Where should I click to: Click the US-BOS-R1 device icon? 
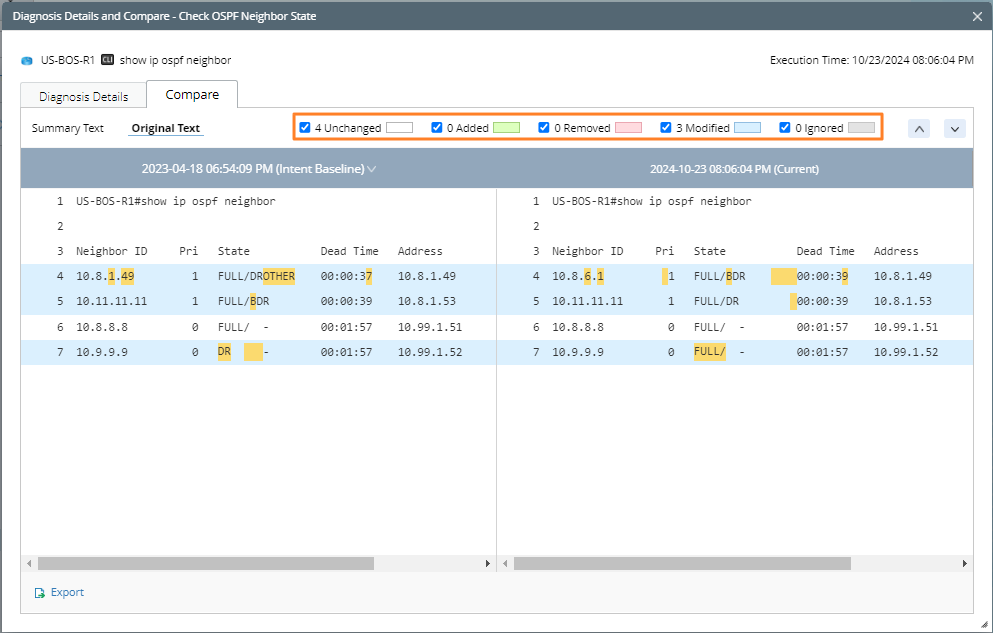pos(27,60)
